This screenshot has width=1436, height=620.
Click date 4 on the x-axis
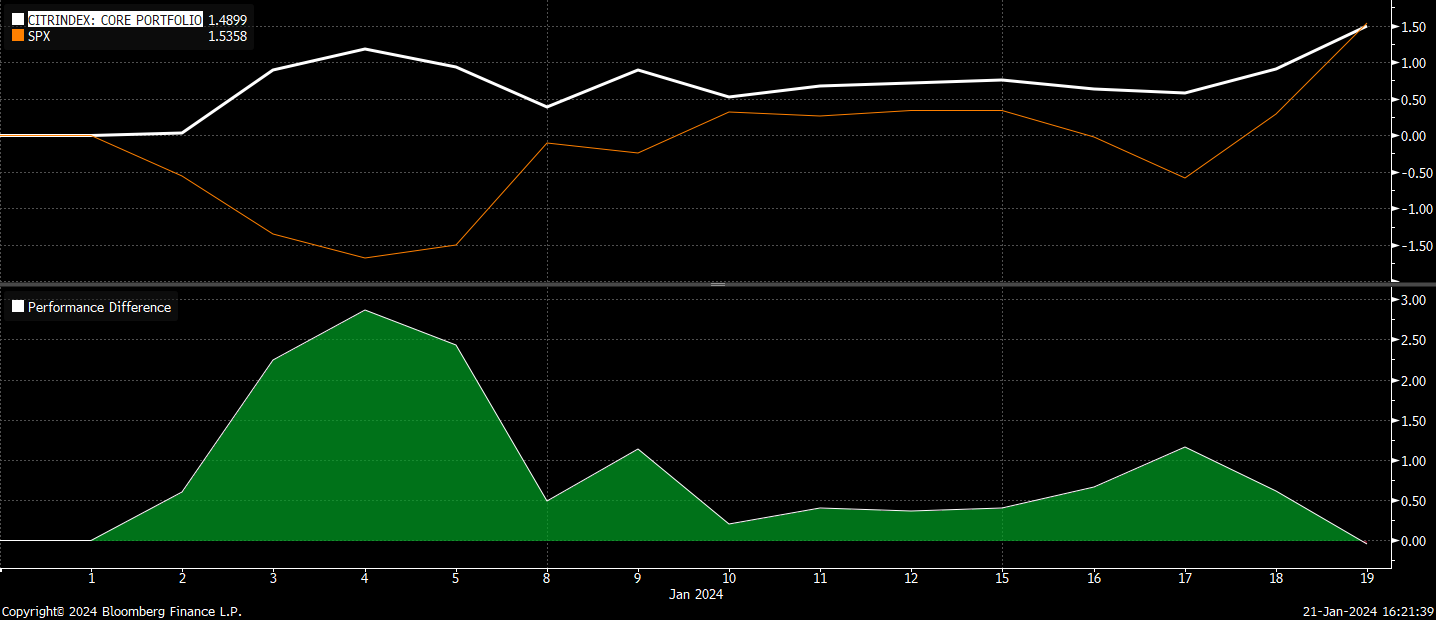point(365,578)
